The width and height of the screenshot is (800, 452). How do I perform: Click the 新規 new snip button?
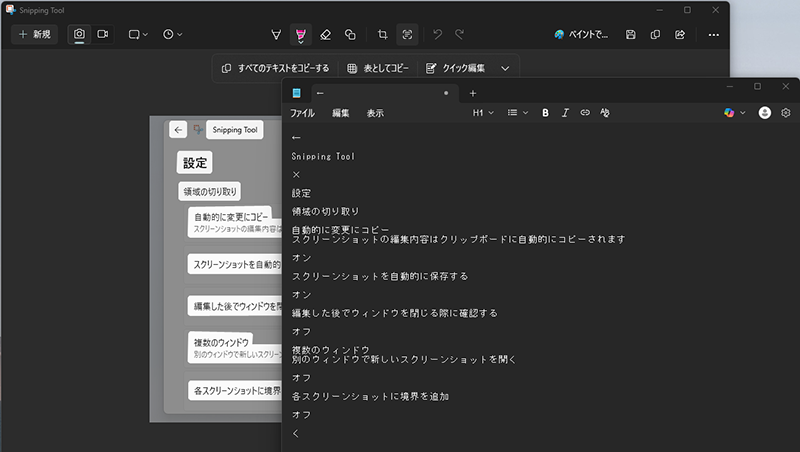click(35, 34)
